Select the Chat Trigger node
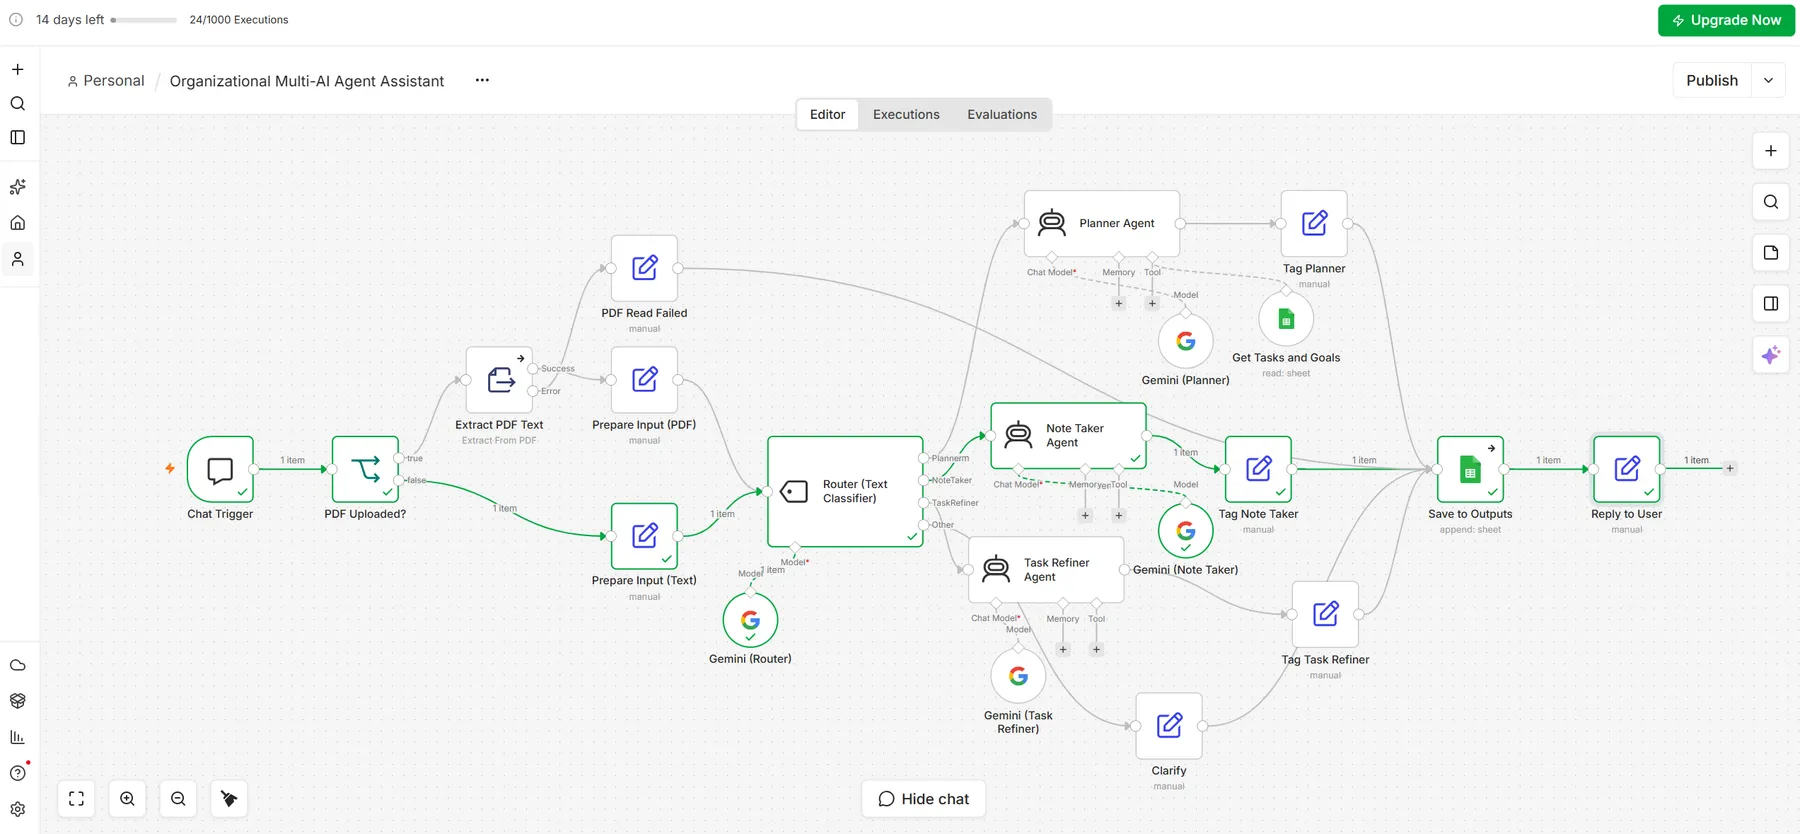The height and width of the screenshot is (834, 1800). (220, 469)
